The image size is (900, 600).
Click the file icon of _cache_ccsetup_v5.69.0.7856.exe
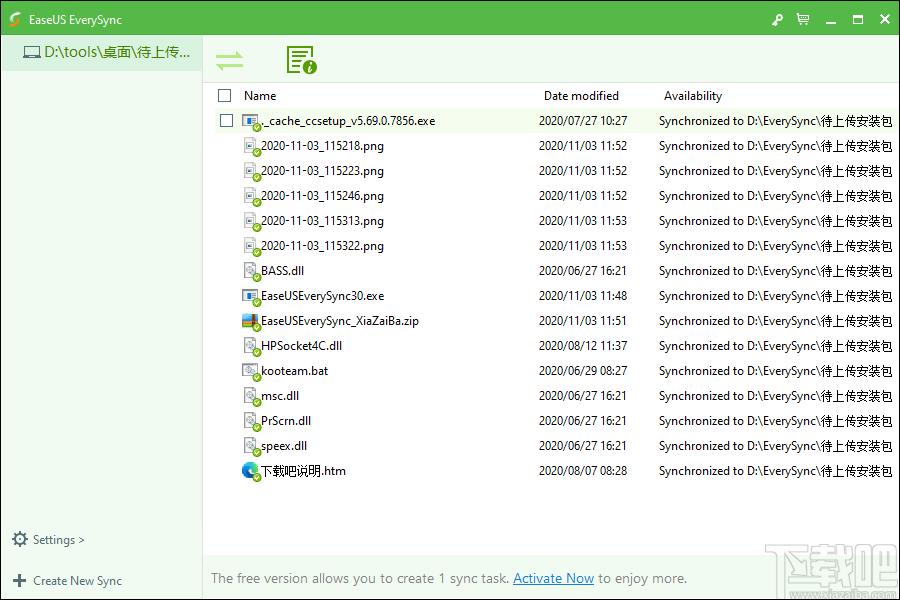click(x=251, y=122)
